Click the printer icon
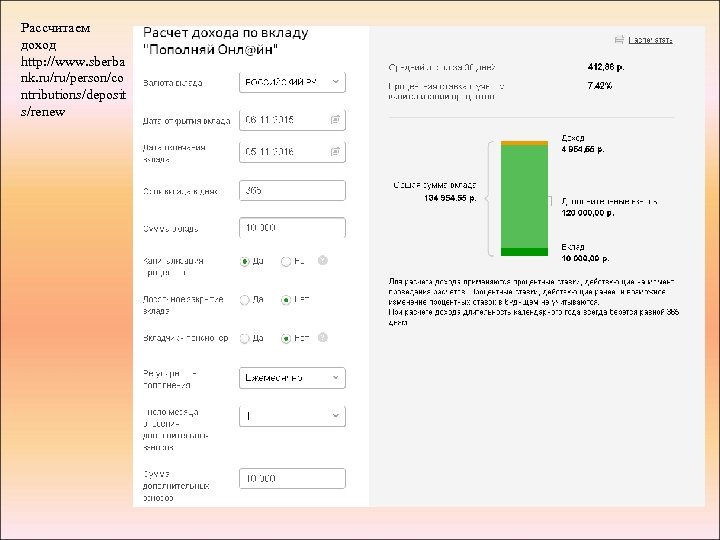Image resolution: width=720 pixels, height=540 pixels. tap(619, 40)
